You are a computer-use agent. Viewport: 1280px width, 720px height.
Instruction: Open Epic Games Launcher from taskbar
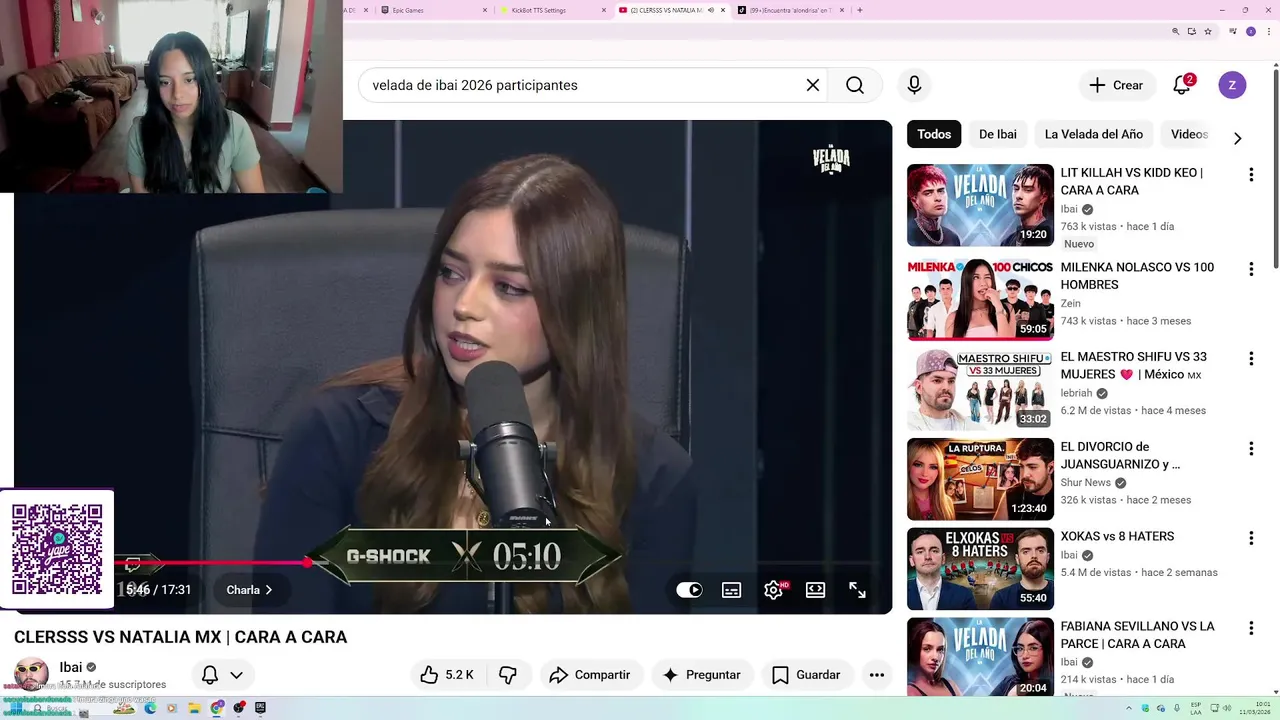(x=260, y=709)
